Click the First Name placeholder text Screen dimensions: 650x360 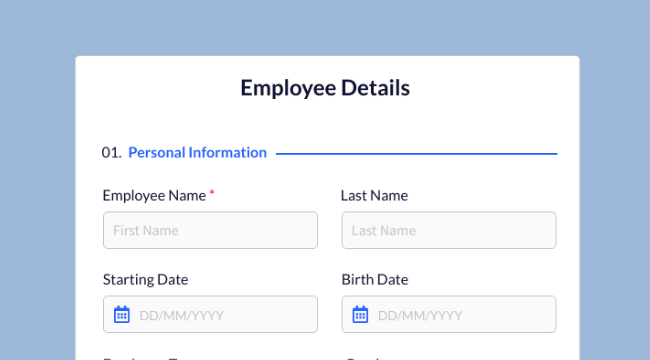(146, 231)
